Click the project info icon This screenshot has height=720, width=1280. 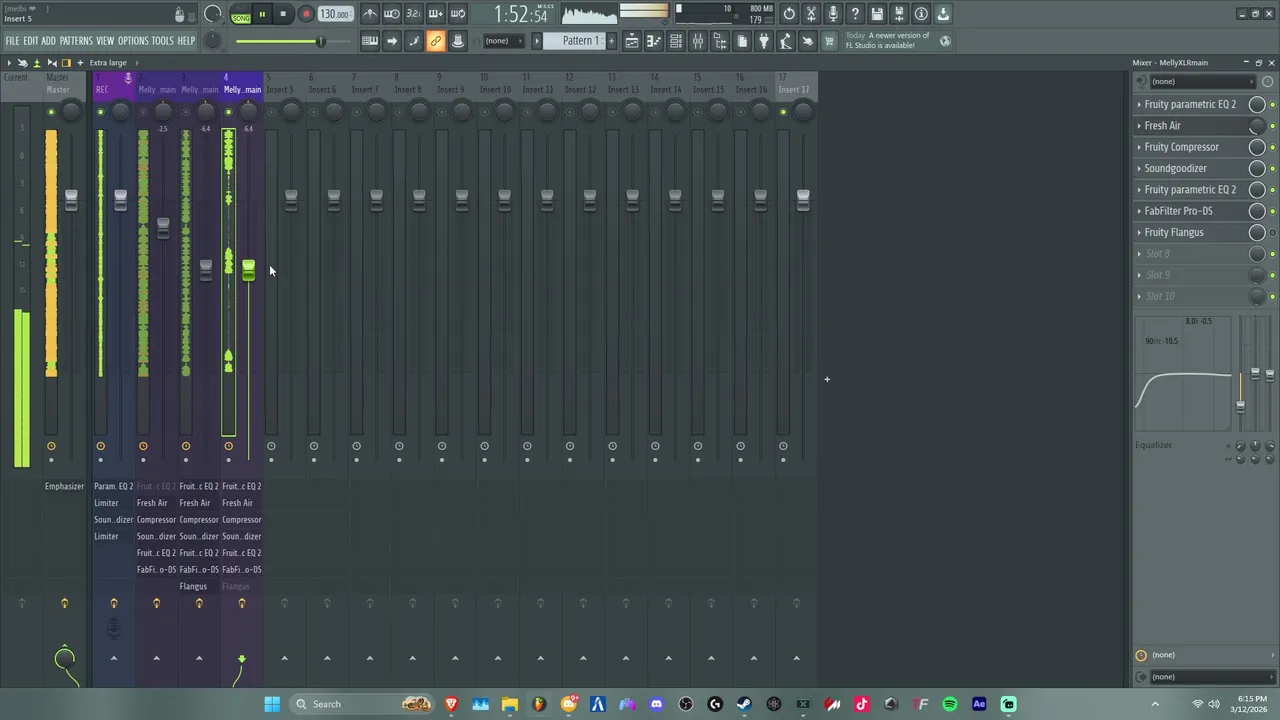click(x=921, y=14)
